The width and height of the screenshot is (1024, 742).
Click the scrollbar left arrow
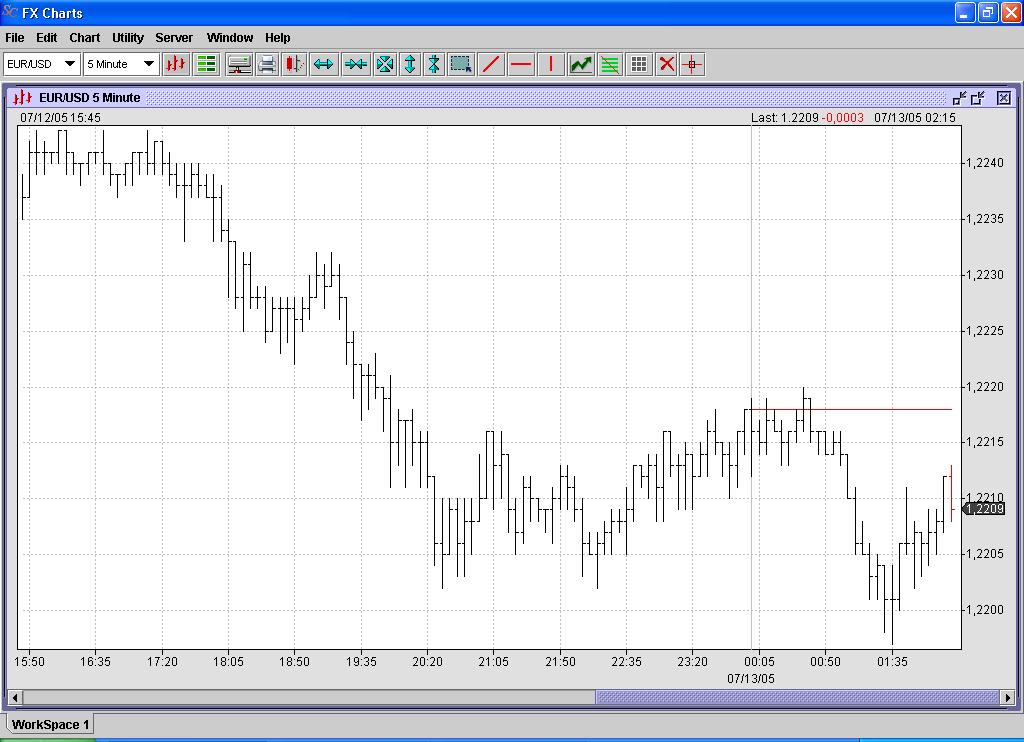click(x=14, y=698)
